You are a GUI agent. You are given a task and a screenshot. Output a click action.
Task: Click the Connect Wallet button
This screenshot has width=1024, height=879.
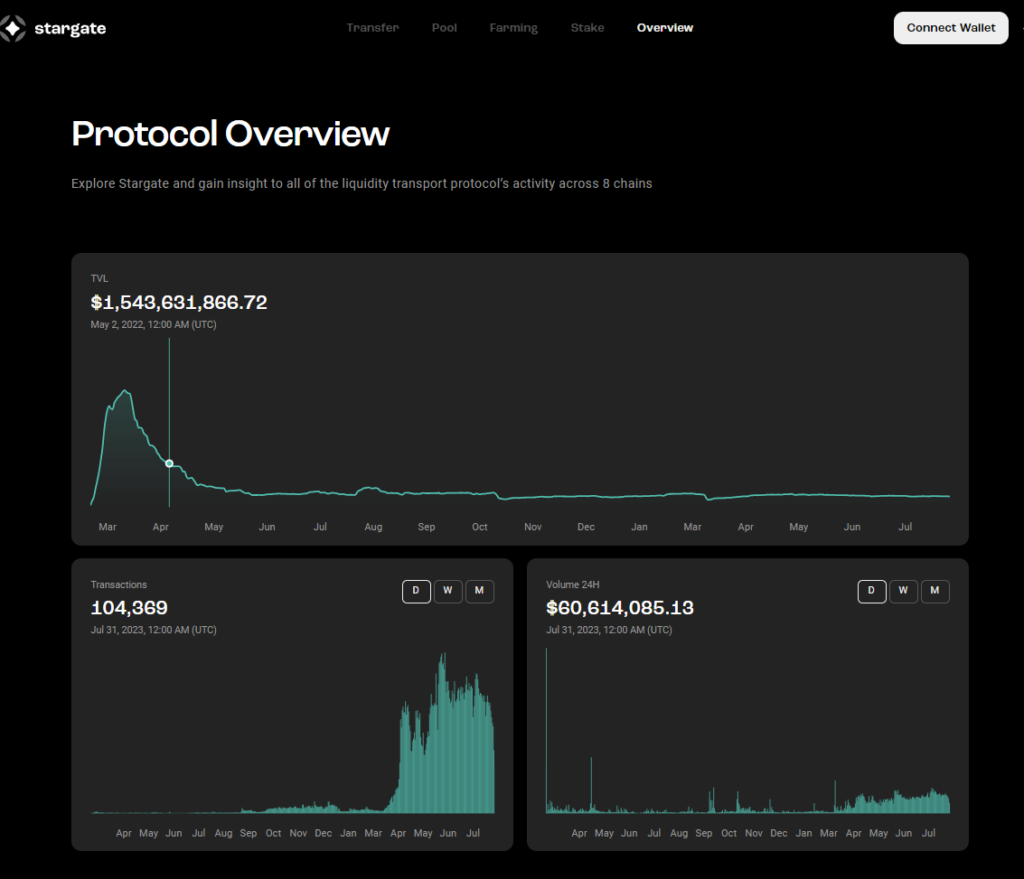950,28
